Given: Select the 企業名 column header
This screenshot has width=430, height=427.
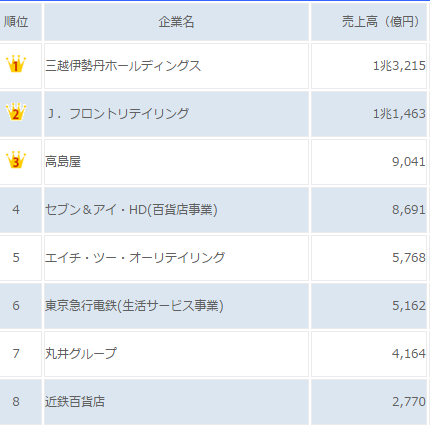Looking at the screenshot, I should click(x=176, y=22).
